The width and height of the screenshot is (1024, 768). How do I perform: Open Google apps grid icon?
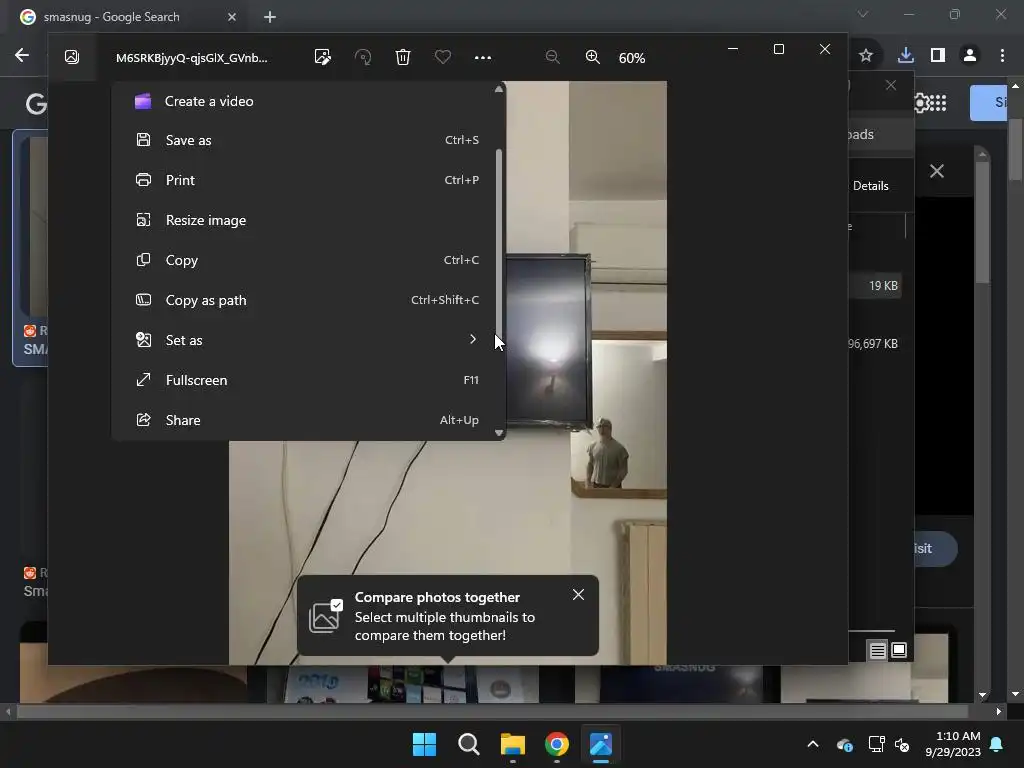(938, 103)
